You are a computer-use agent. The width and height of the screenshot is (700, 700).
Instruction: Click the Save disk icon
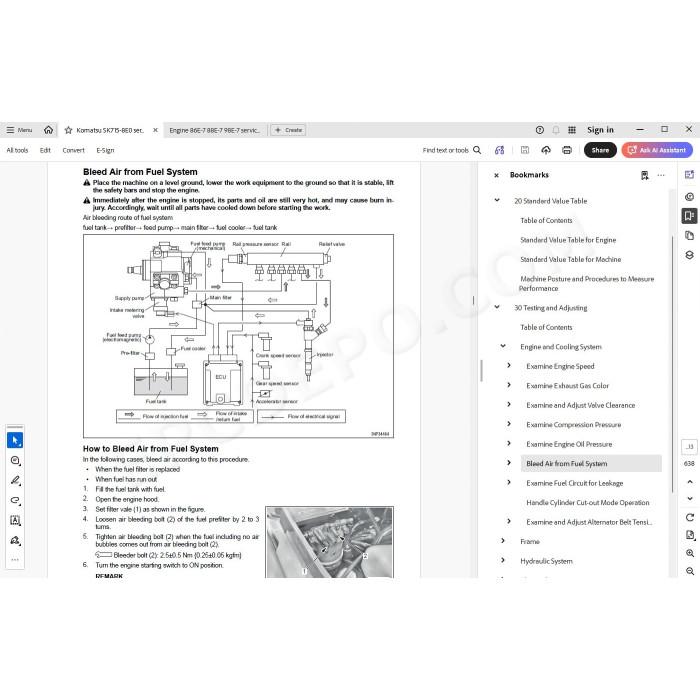(x=525, y=150)
